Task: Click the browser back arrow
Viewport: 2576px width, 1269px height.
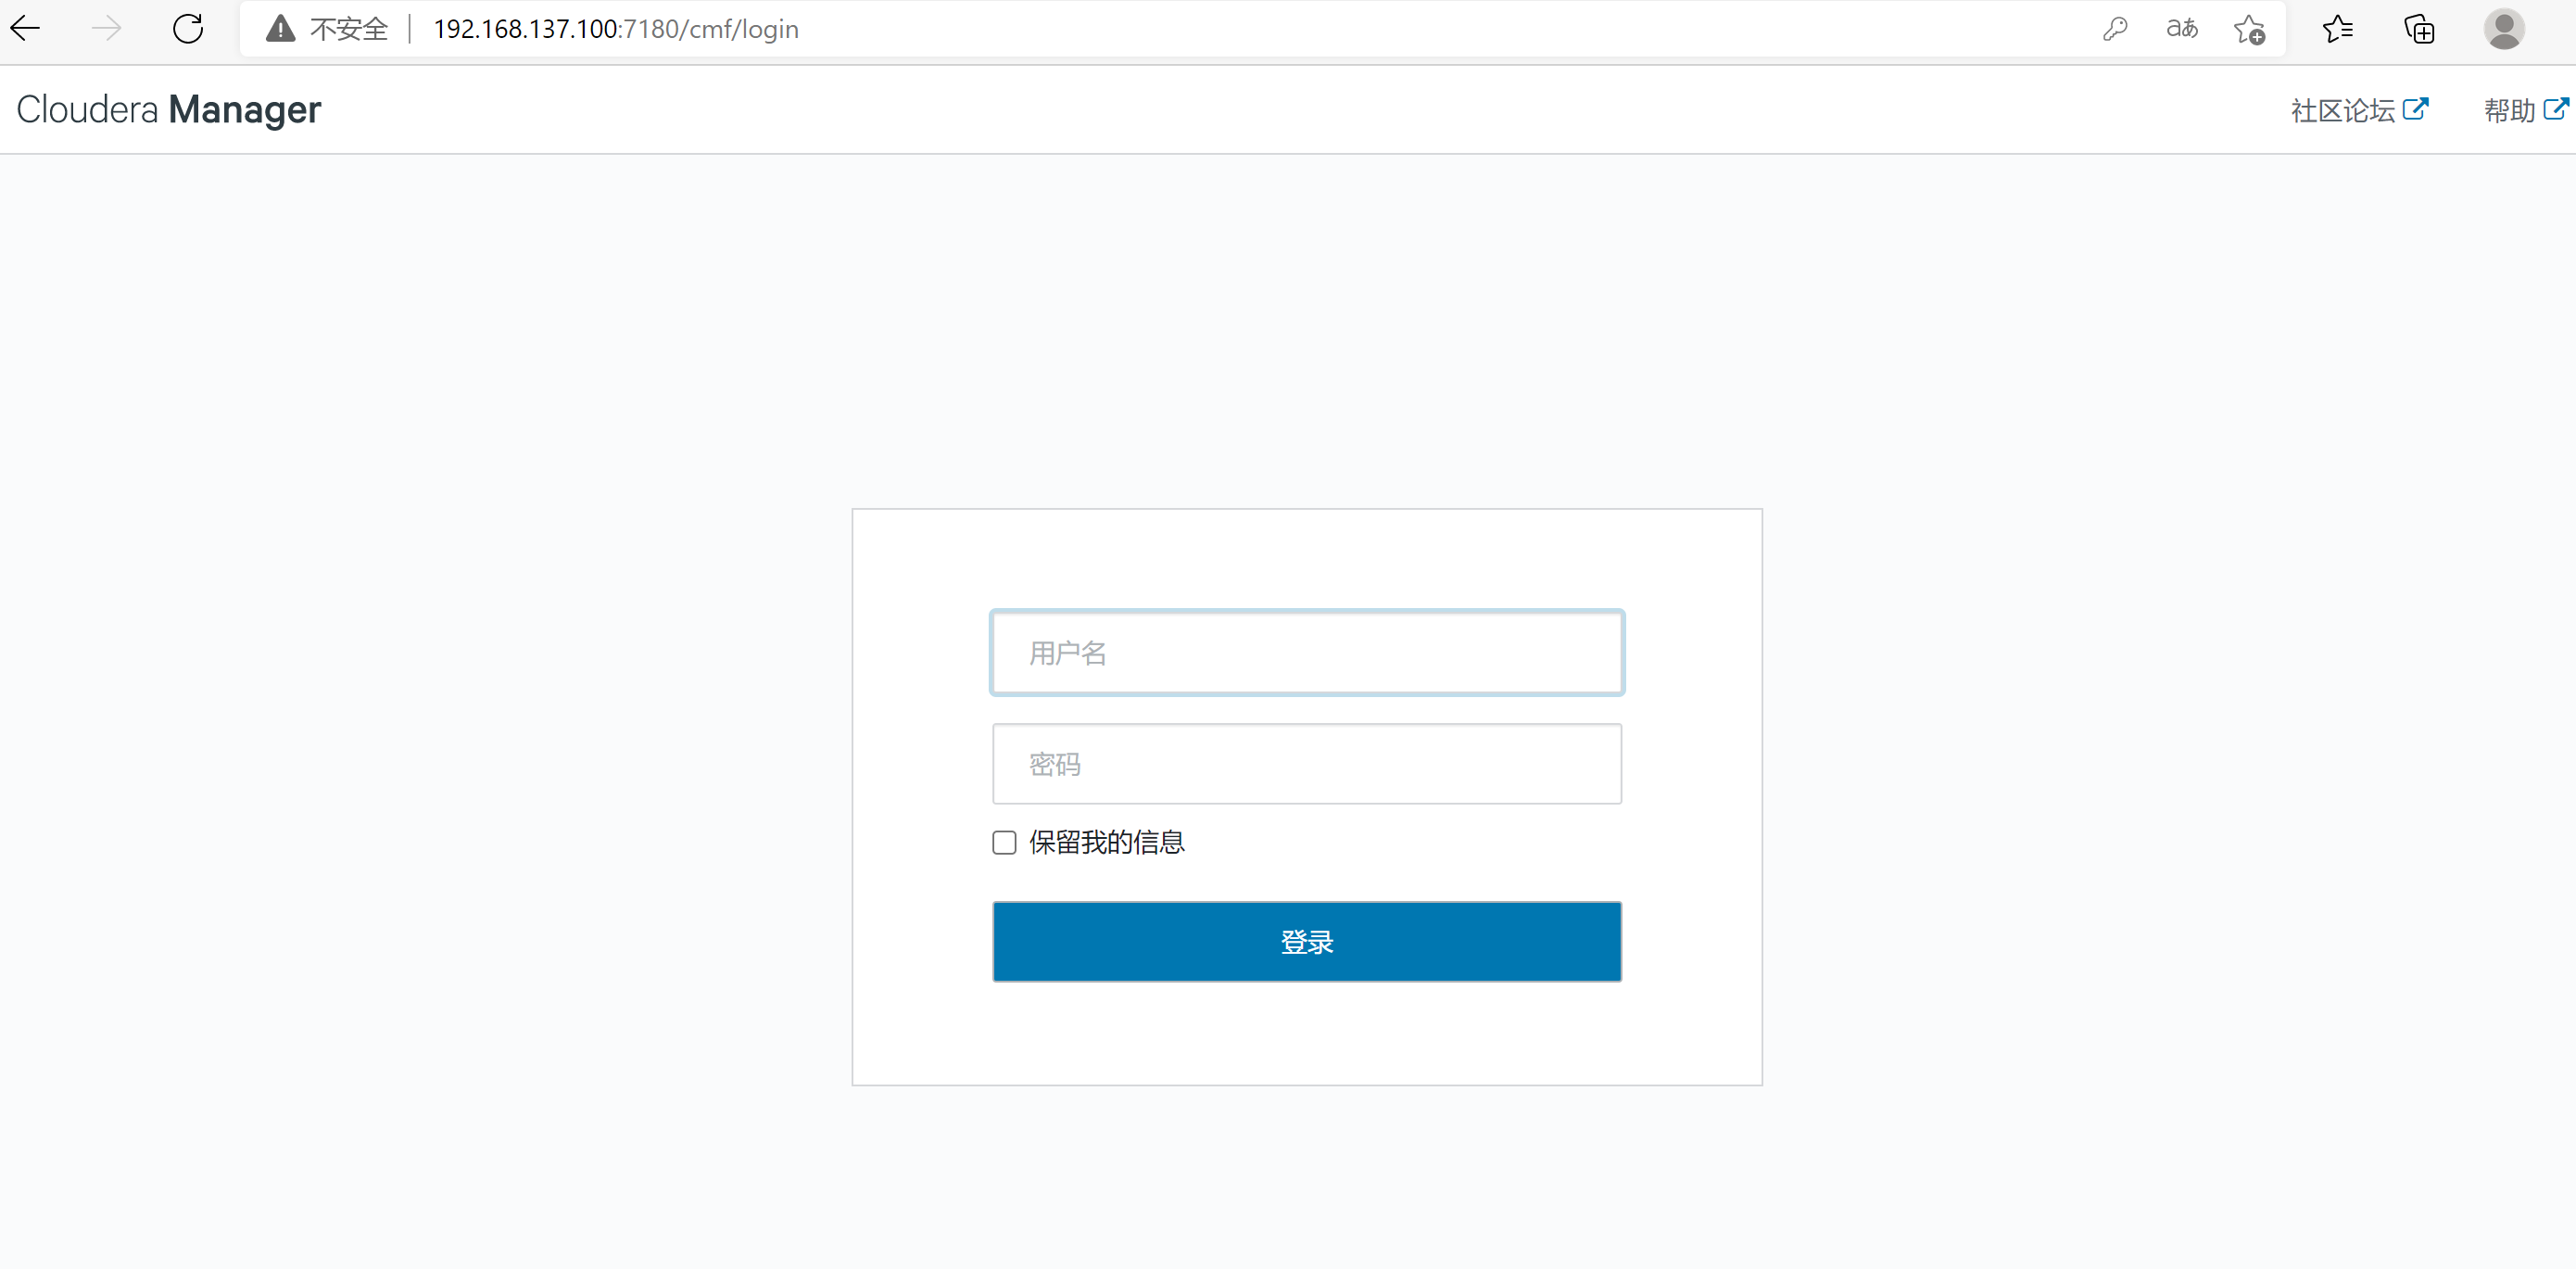Action: pos(26,29)
